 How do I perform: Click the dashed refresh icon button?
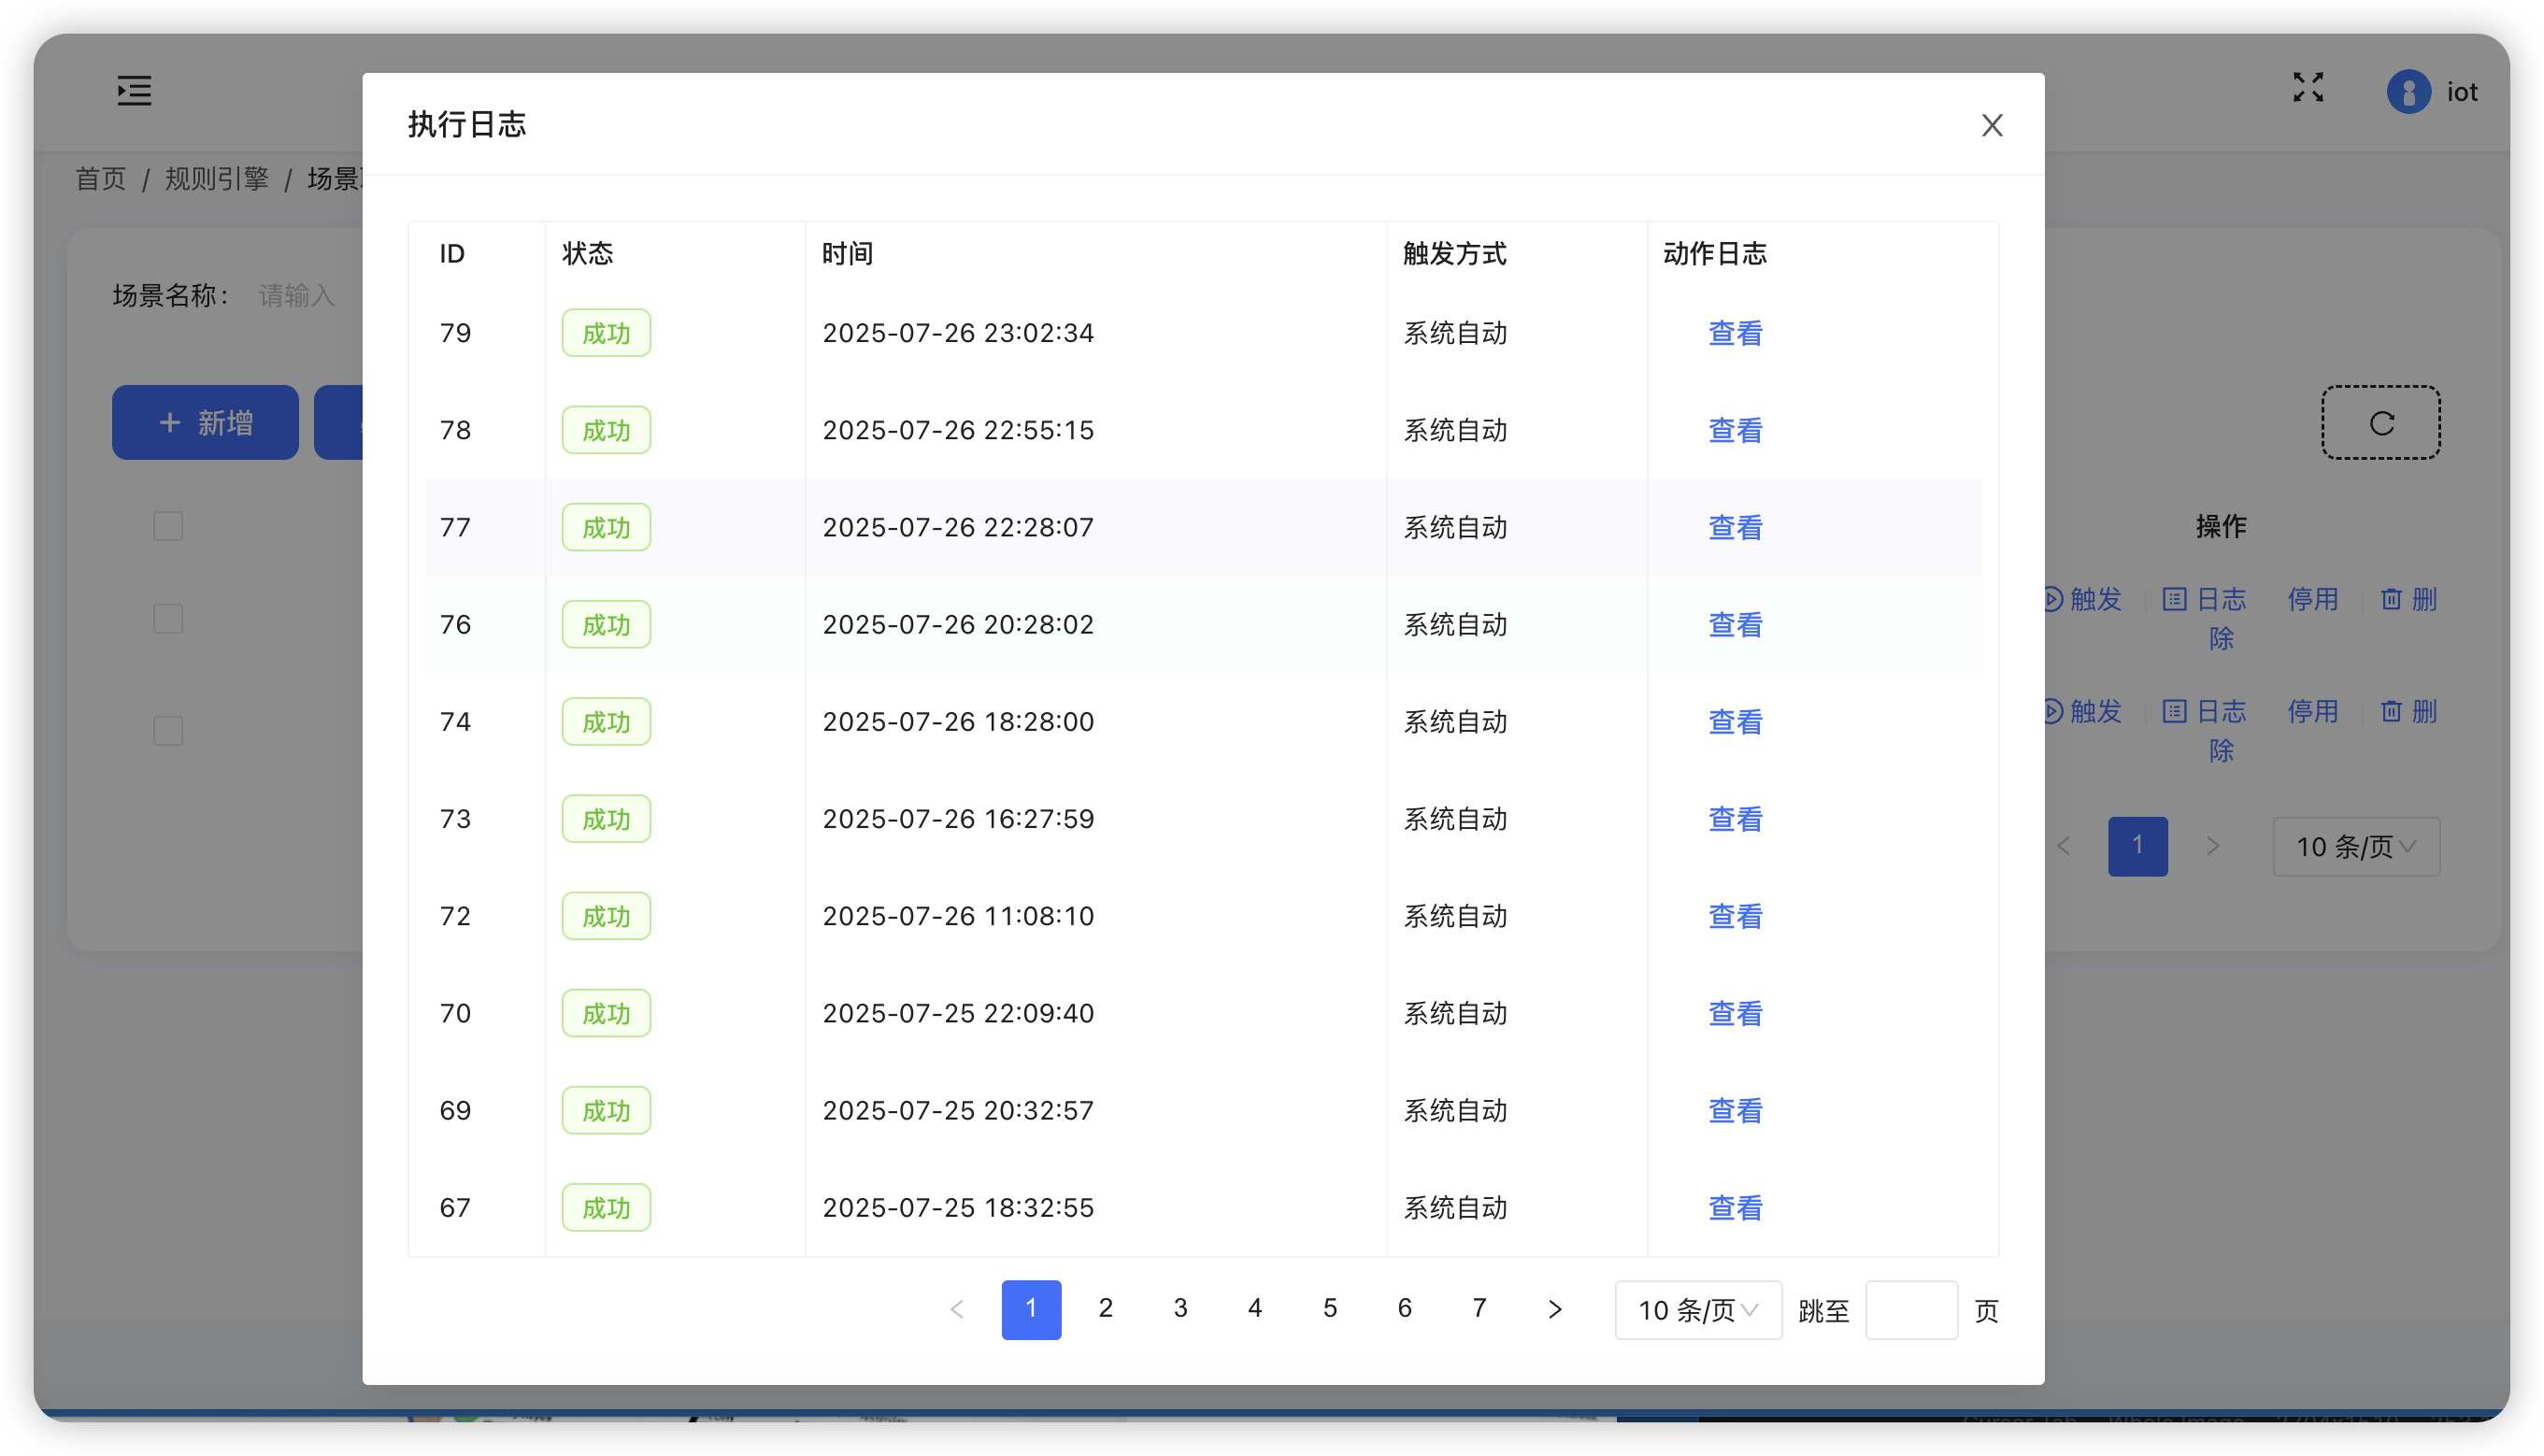pyautogui.click(x=2380, y=423)
